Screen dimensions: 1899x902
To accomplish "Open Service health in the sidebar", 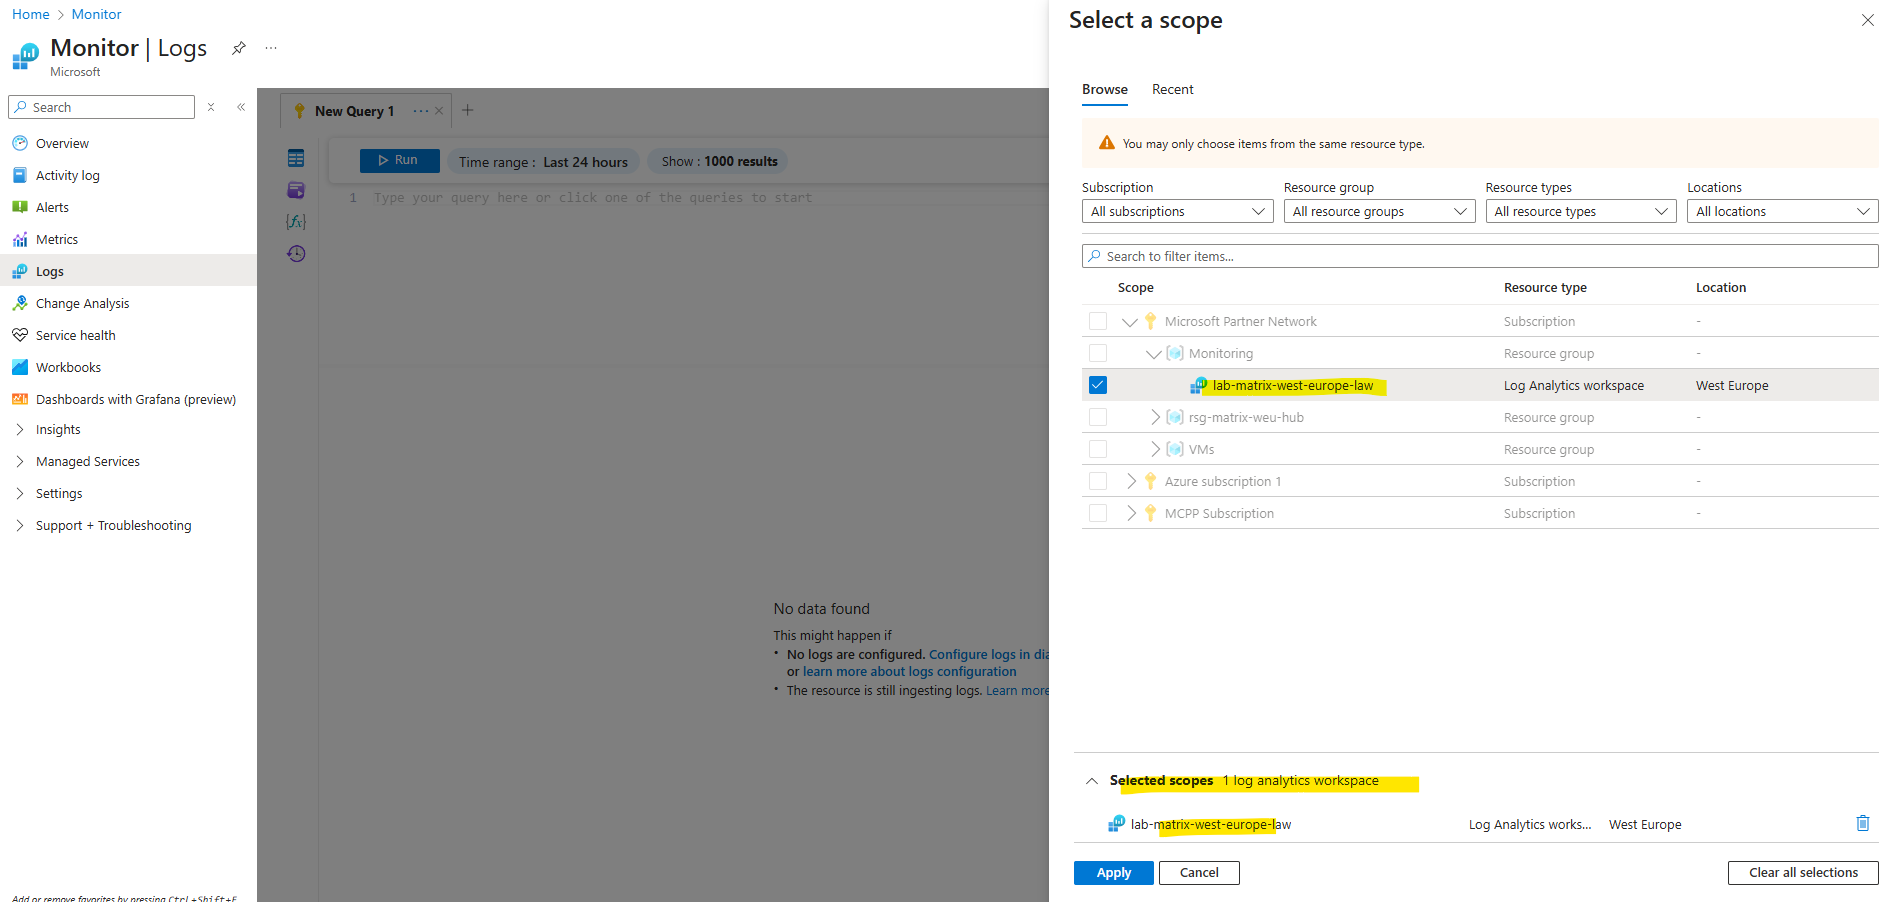I will click(75, 335).
